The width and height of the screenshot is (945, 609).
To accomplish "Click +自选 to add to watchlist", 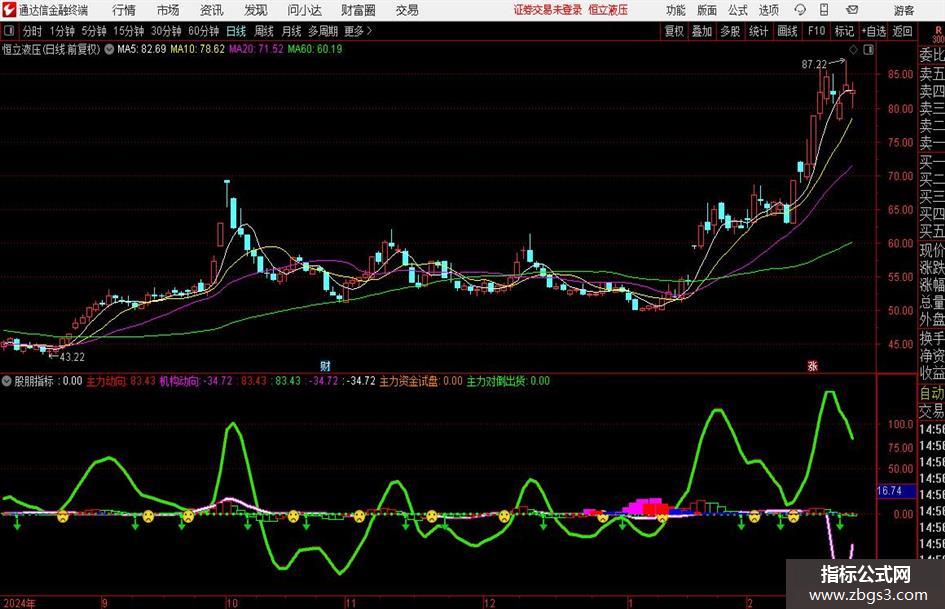I will [x=874, y=31].
